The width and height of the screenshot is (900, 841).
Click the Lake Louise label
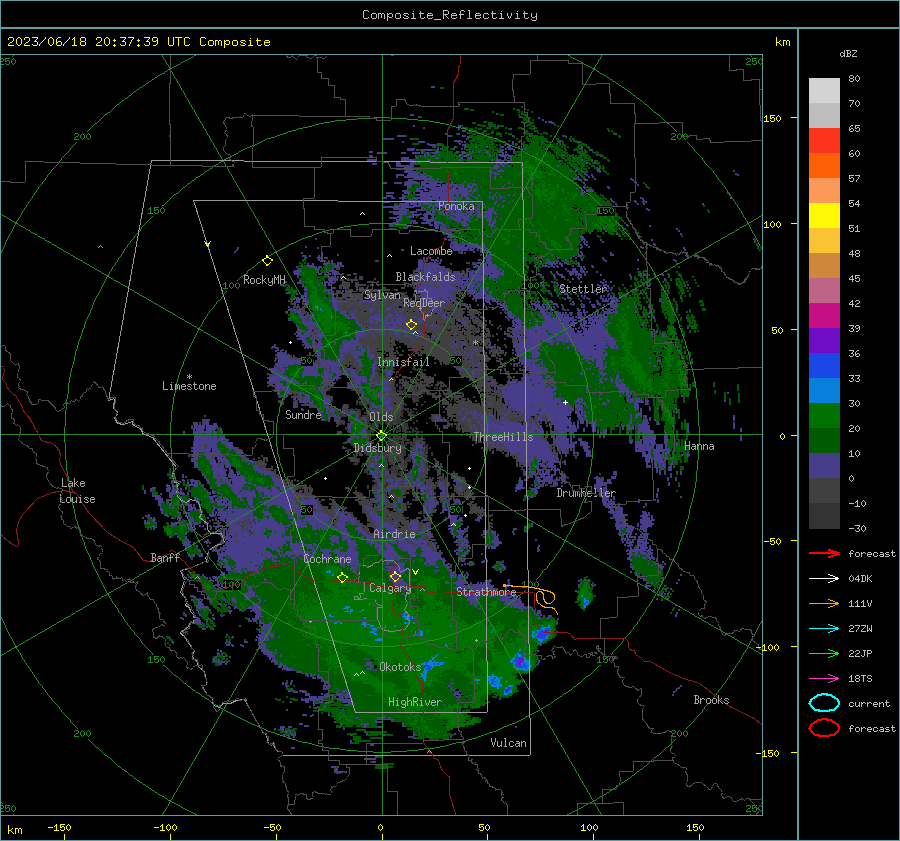pyautogui.click(x=77, y=491)
